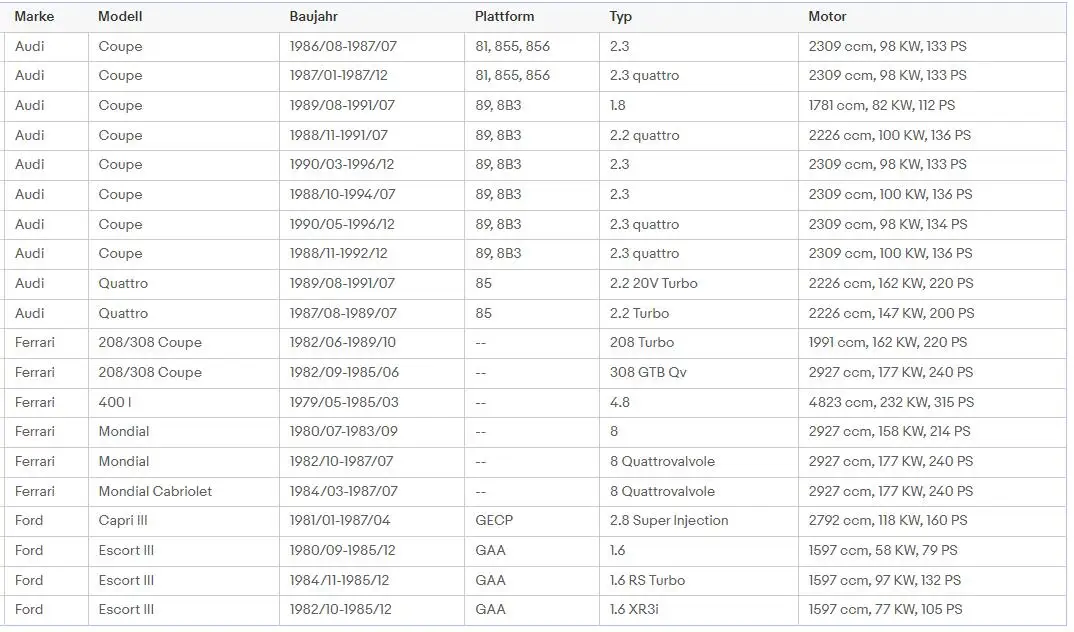This screenshot has height=632, width=1074.
Task: Click the 2792 ccm, 118 KW engine cell
Action: pos(888,521)
